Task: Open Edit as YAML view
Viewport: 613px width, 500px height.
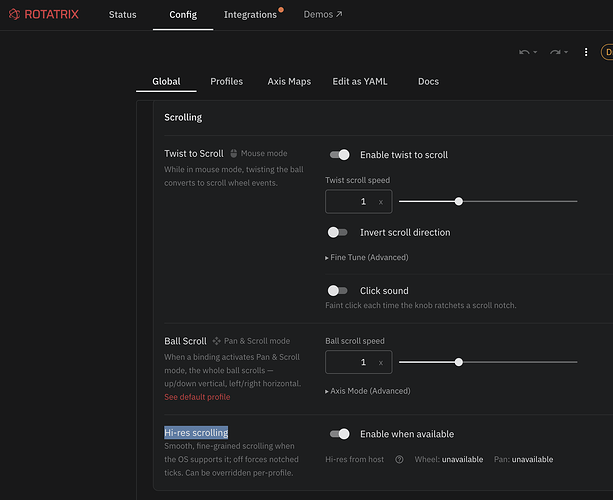Action: 360,81
